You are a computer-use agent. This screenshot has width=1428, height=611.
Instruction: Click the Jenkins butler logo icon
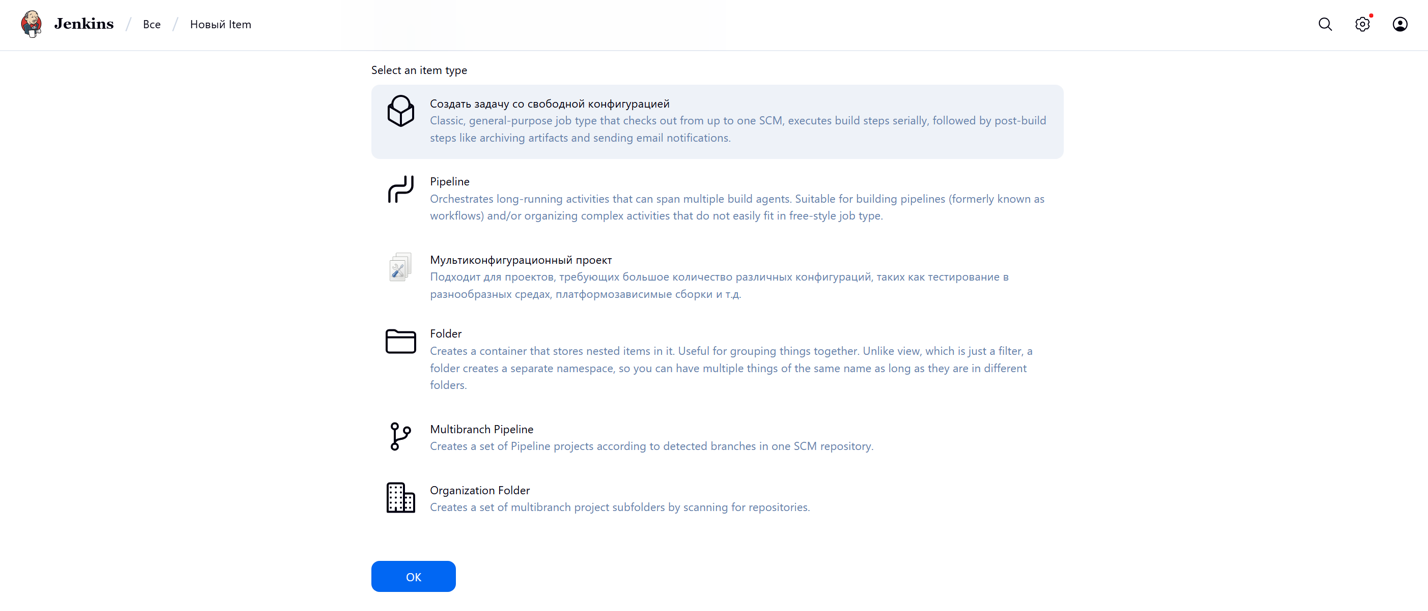[x=32, y=24]
